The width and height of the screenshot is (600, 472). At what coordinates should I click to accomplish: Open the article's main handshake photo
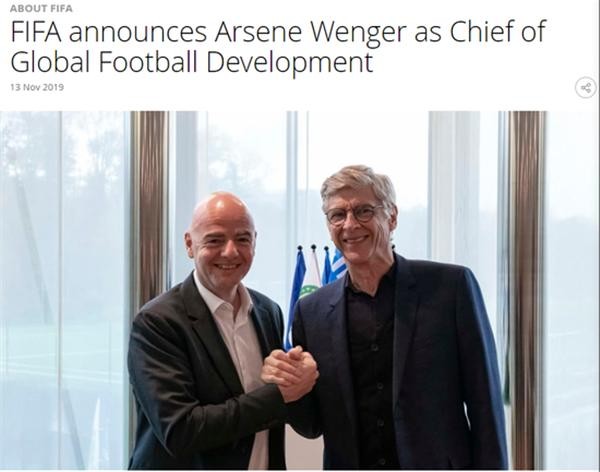tap(300, 290)
